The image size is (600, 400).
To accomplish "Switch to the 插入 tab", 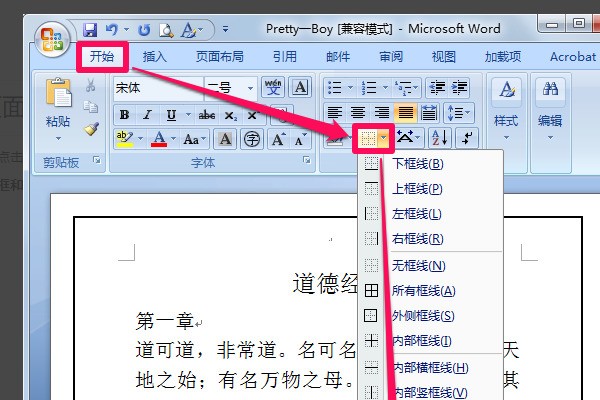I will pyautogui.click(x=155, y=57).
